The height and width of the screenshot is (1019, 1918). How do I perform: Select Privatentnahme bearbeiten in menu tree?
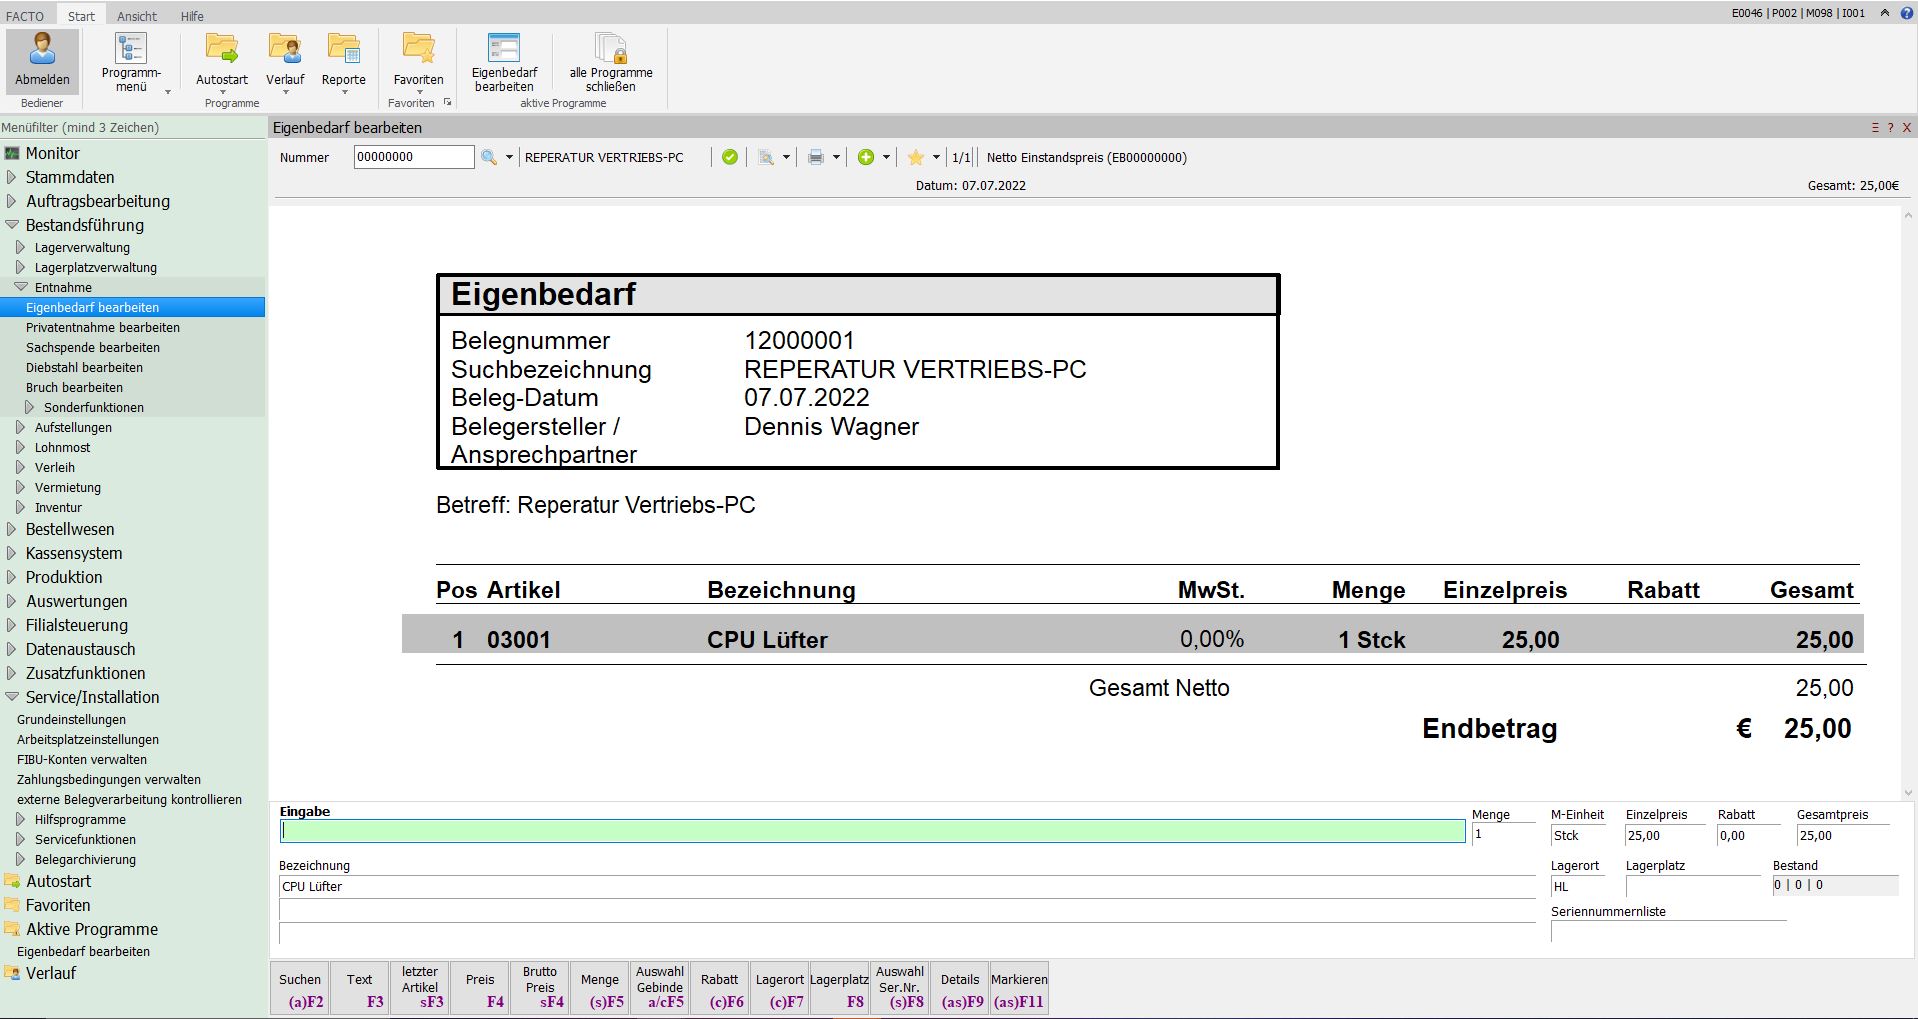tap(103, 328)
